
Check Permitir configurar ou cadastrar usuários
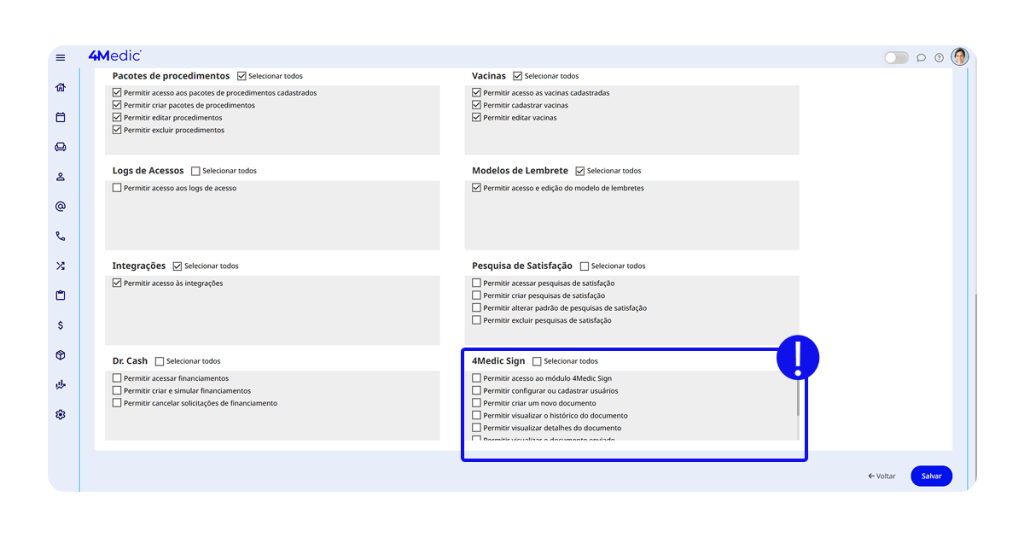(477, 390)
